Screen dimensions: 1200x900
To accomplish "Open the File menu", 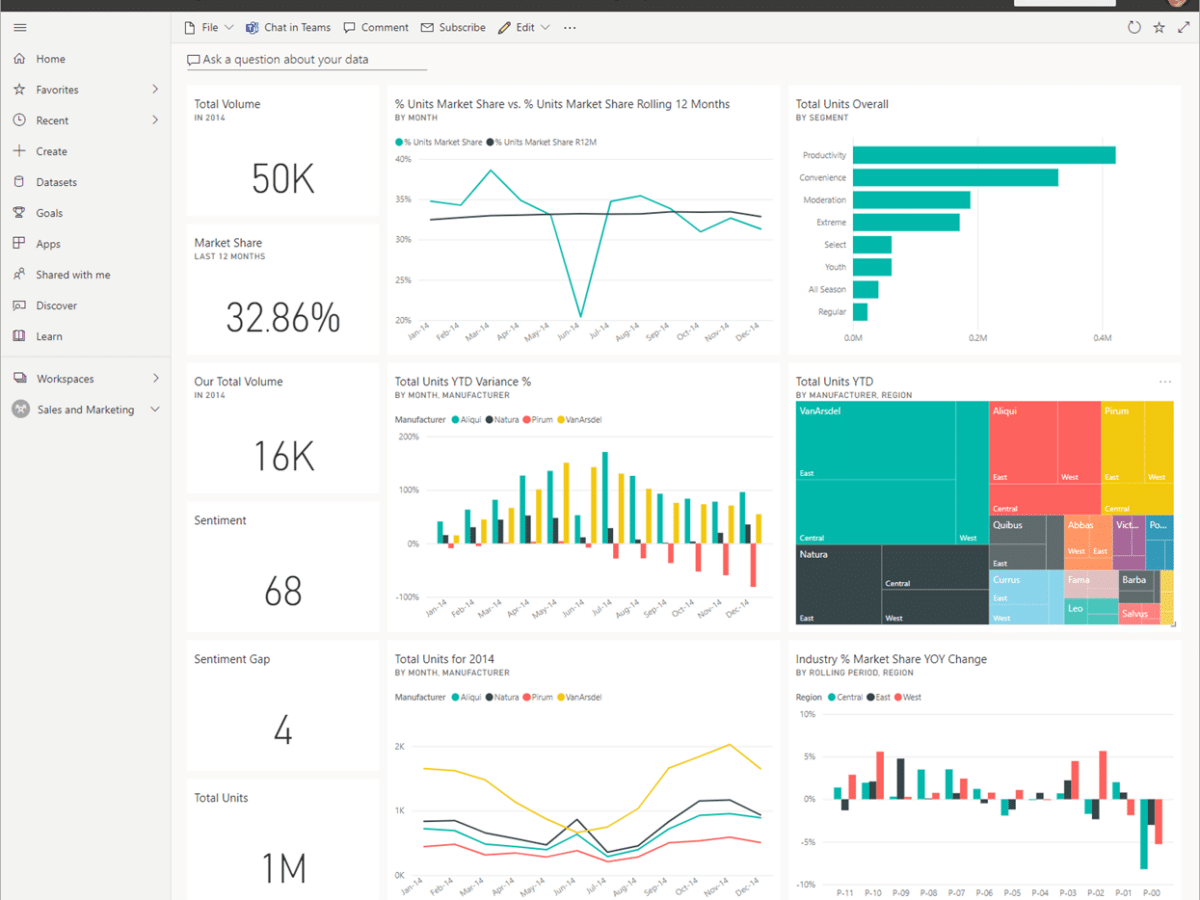I will point(208,28).
